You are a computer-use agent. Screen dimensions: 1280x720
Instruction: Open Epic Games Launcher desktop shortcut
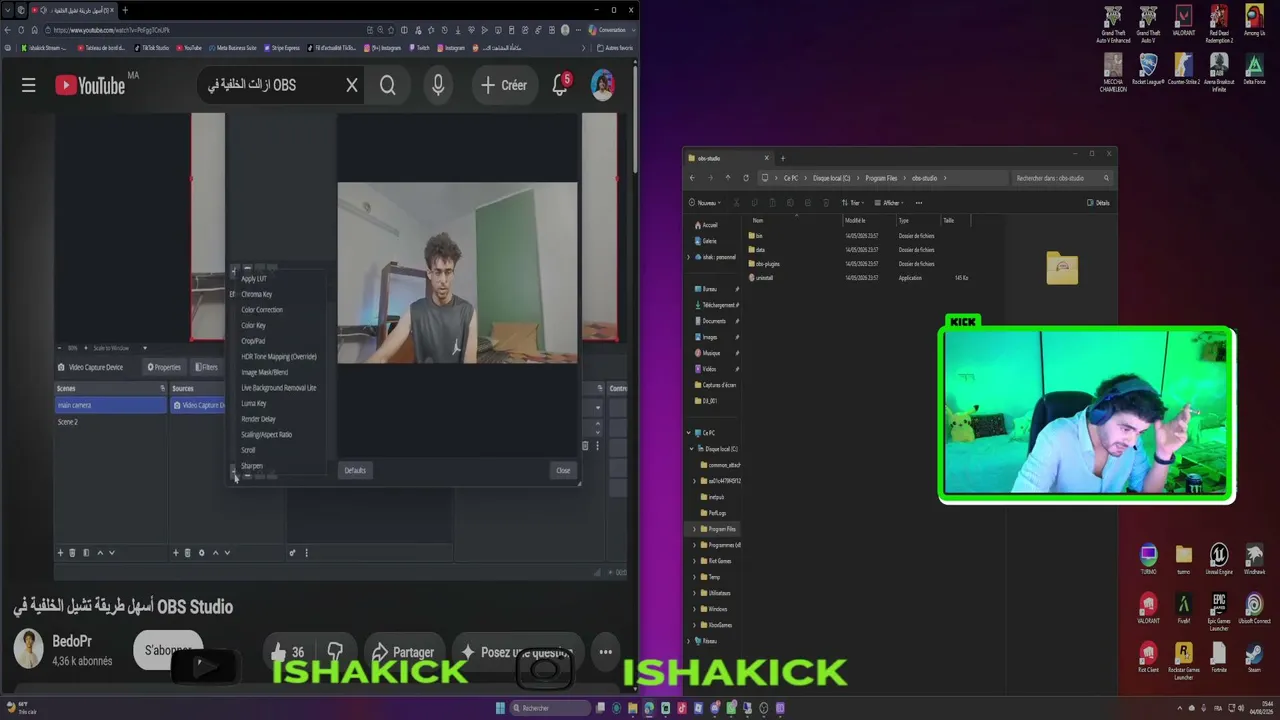tap(1219, 612)
